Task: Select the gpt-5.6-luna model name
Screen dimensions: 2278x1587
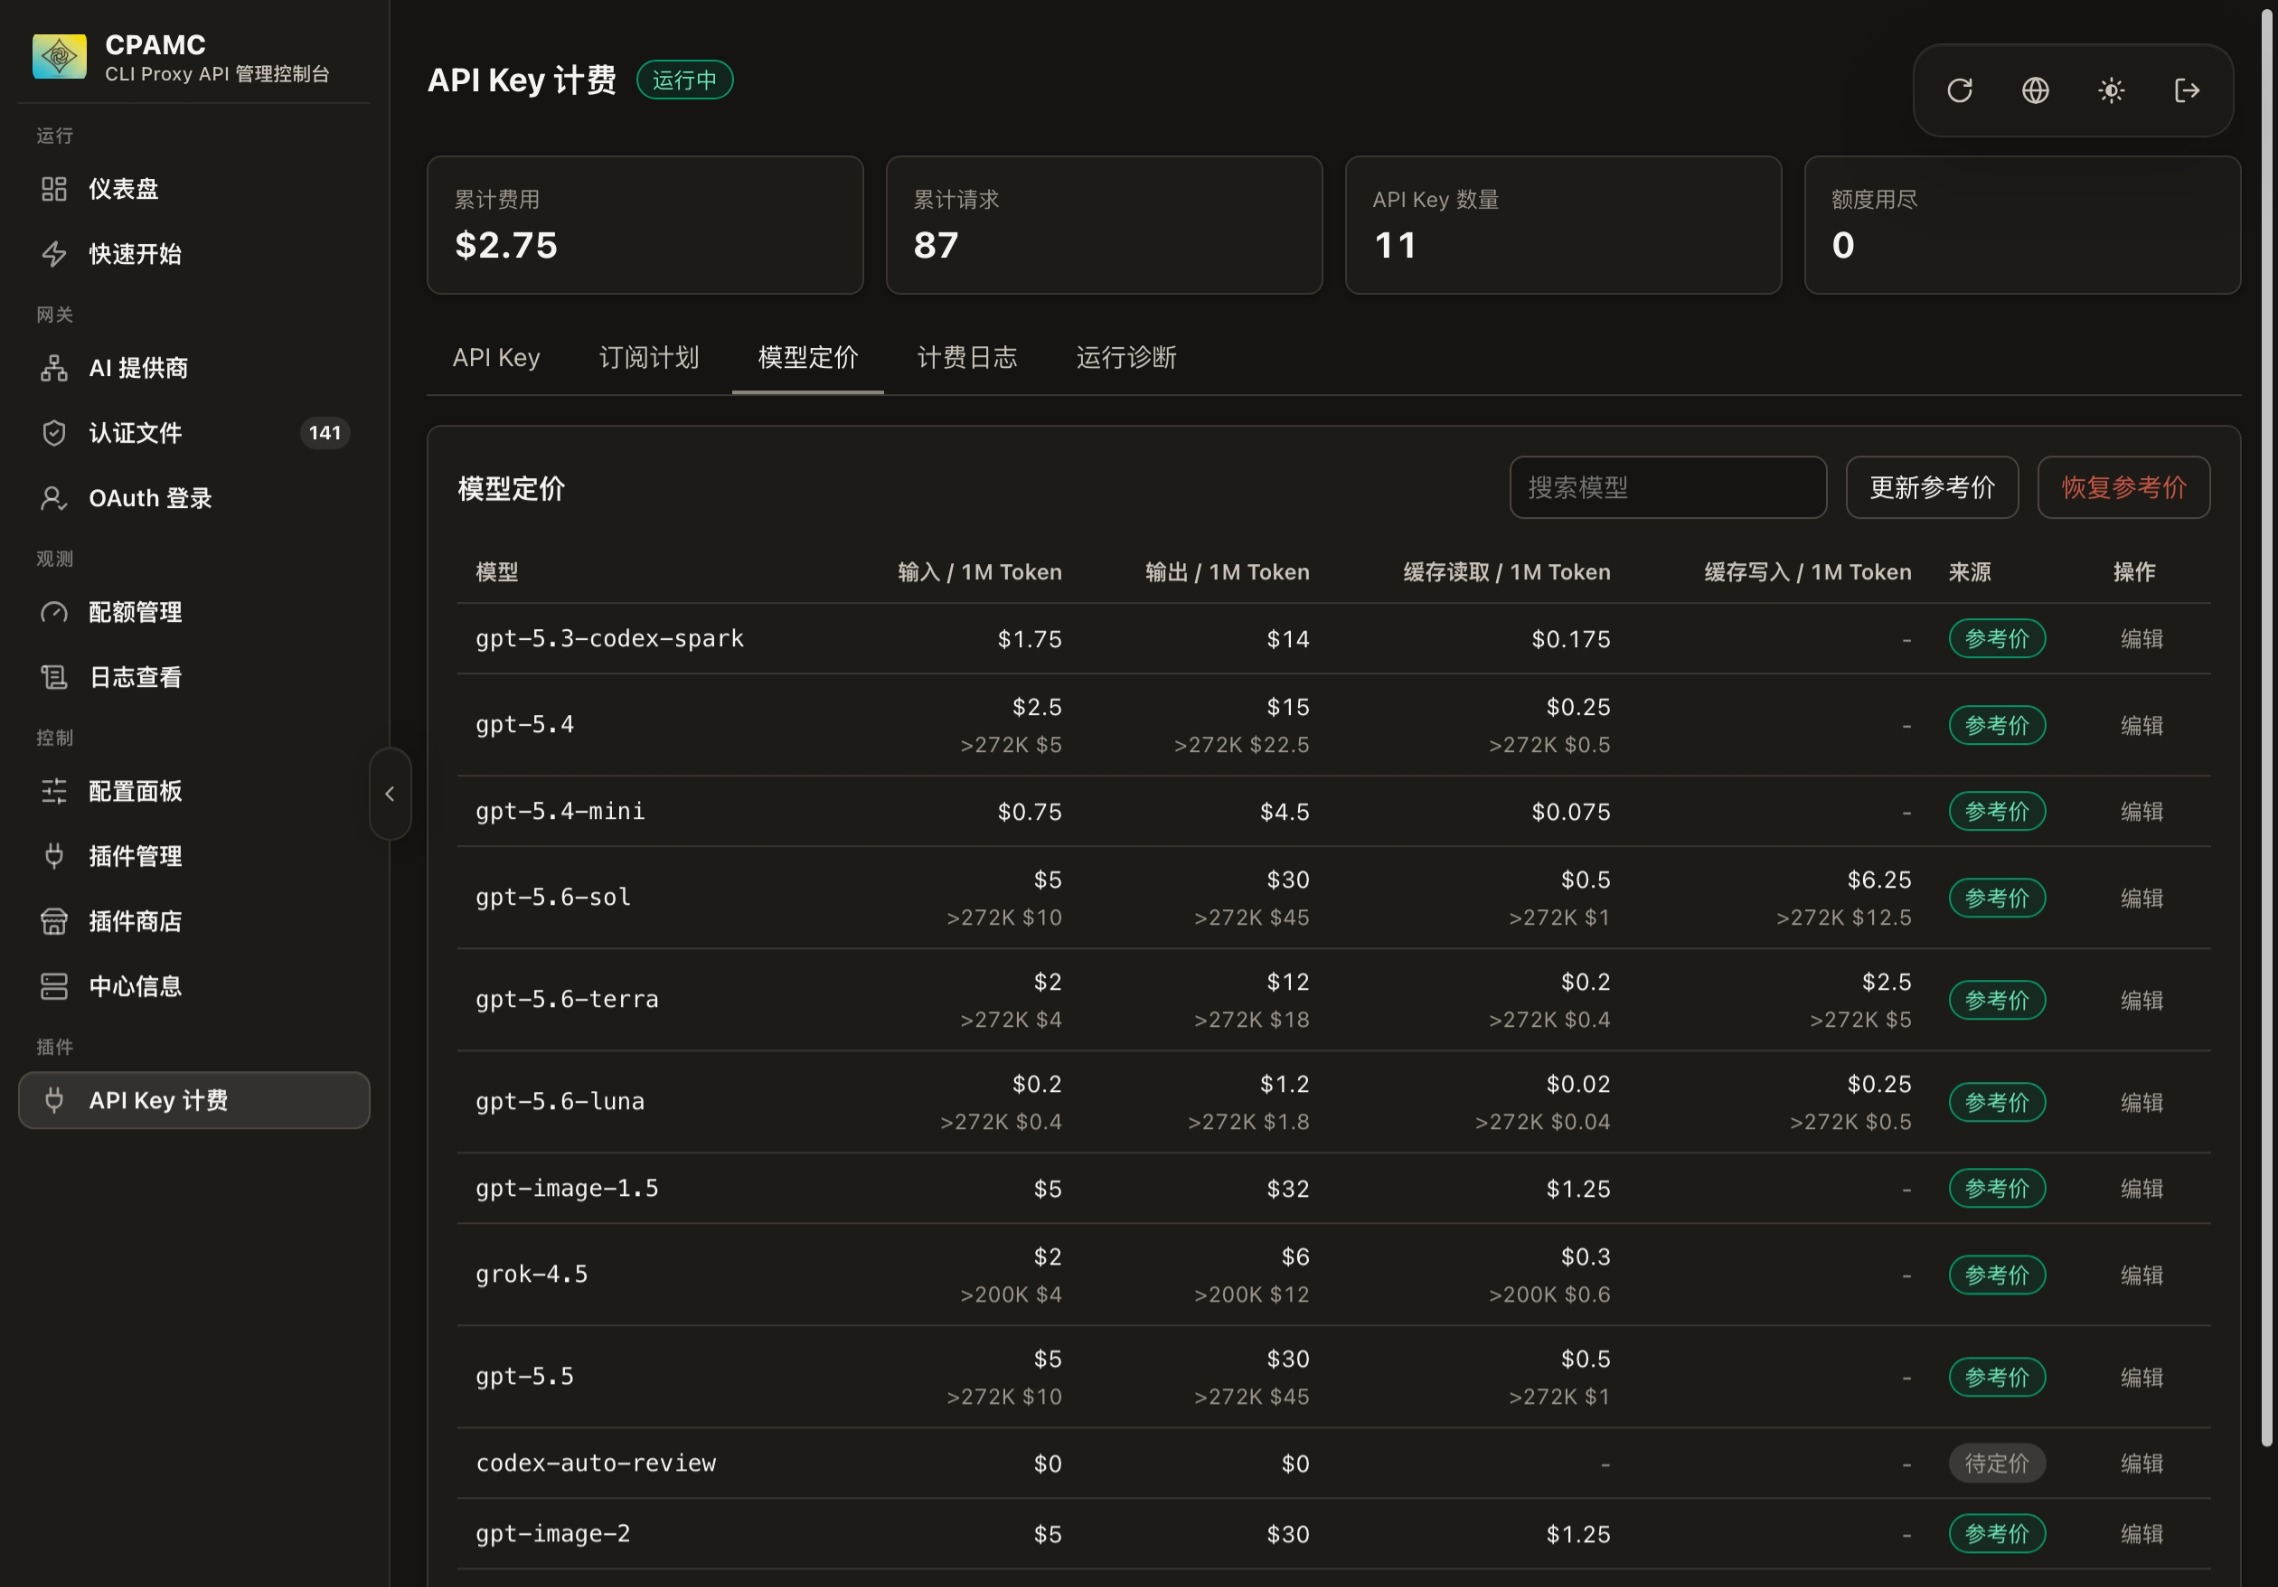Action: (x=560, y=1102)
